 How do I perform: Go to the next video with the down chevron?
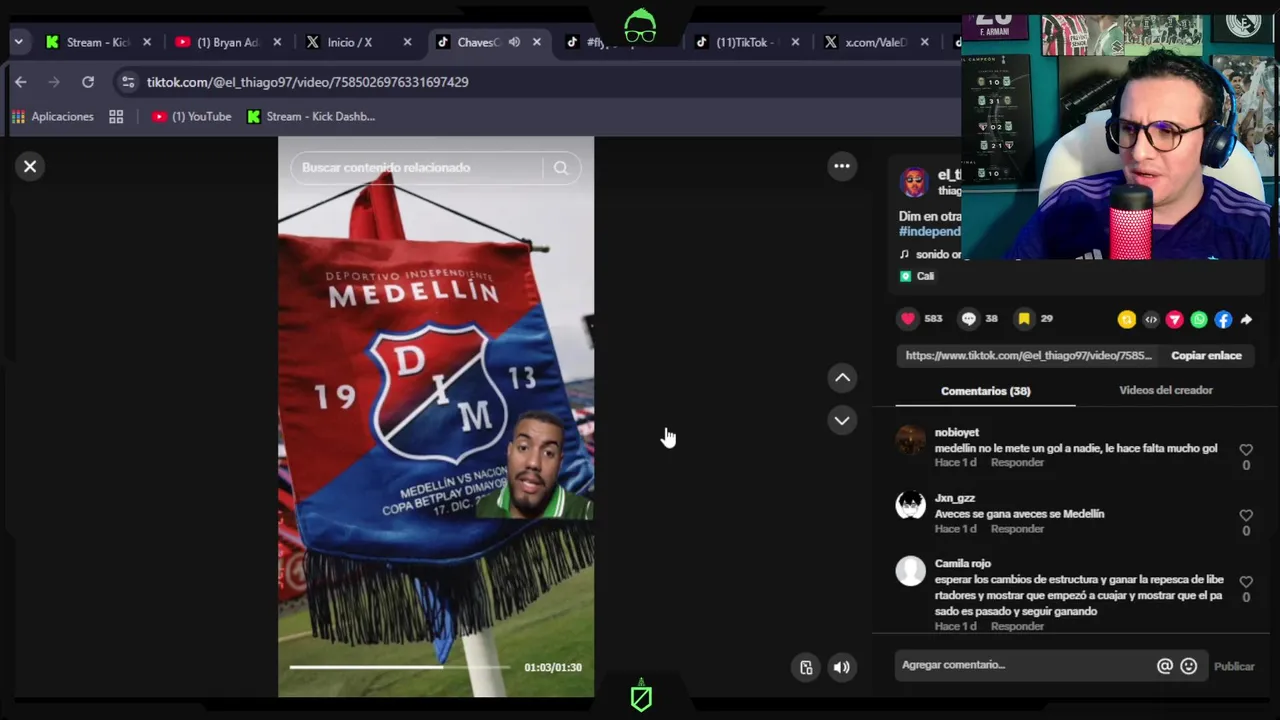pos(842,421)
